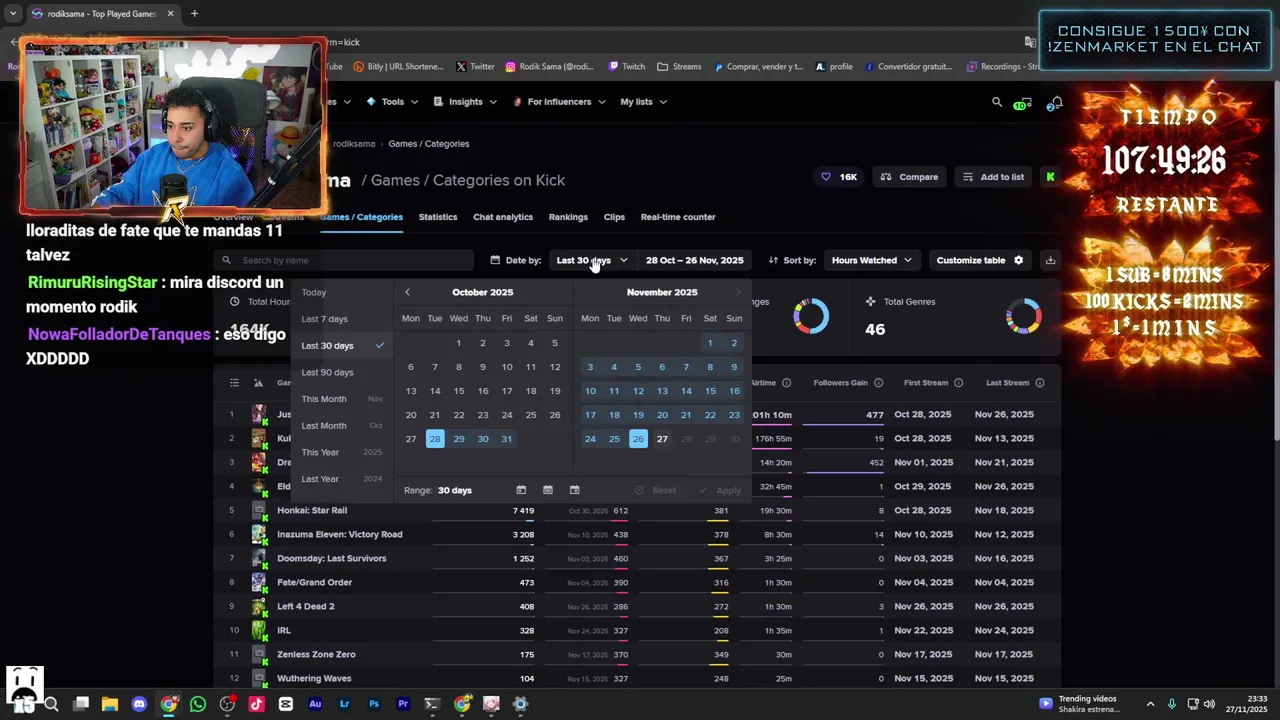Viewport: 1280px width, 720px height.
Task: Go to next month in calendar
Action: [739, 292]
